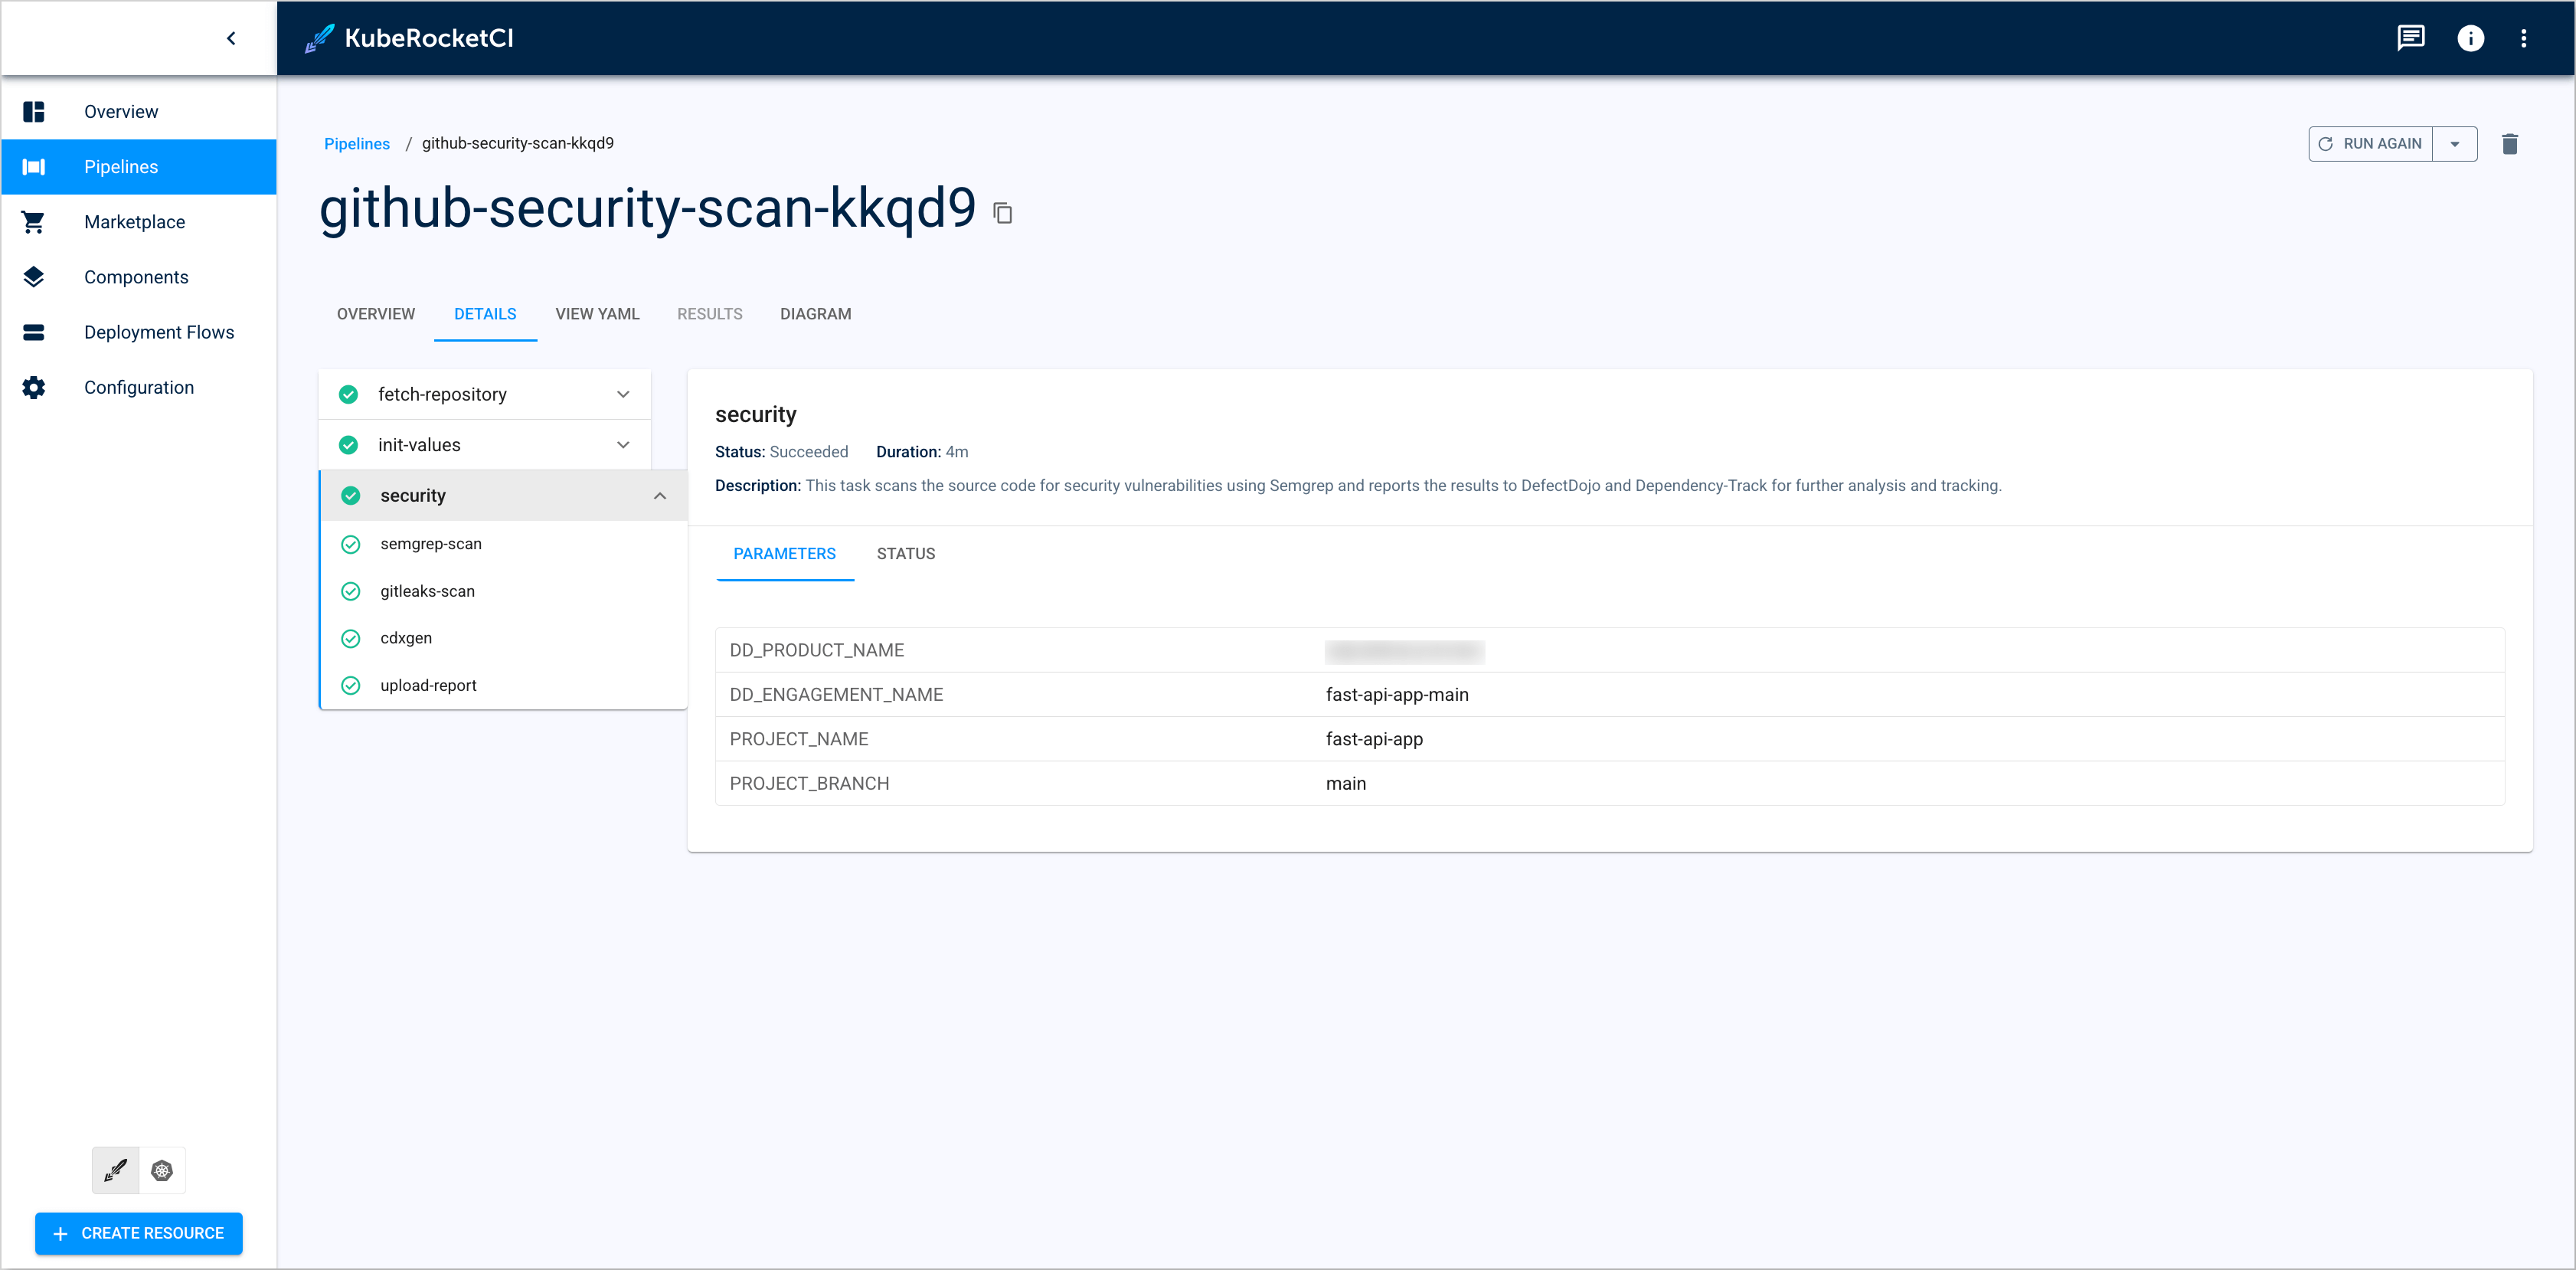Image resolution: width=2576 pixels, height=1270 pixels.
Task: Delete the pipeline with the trash icon
Action: (2510, 143)
